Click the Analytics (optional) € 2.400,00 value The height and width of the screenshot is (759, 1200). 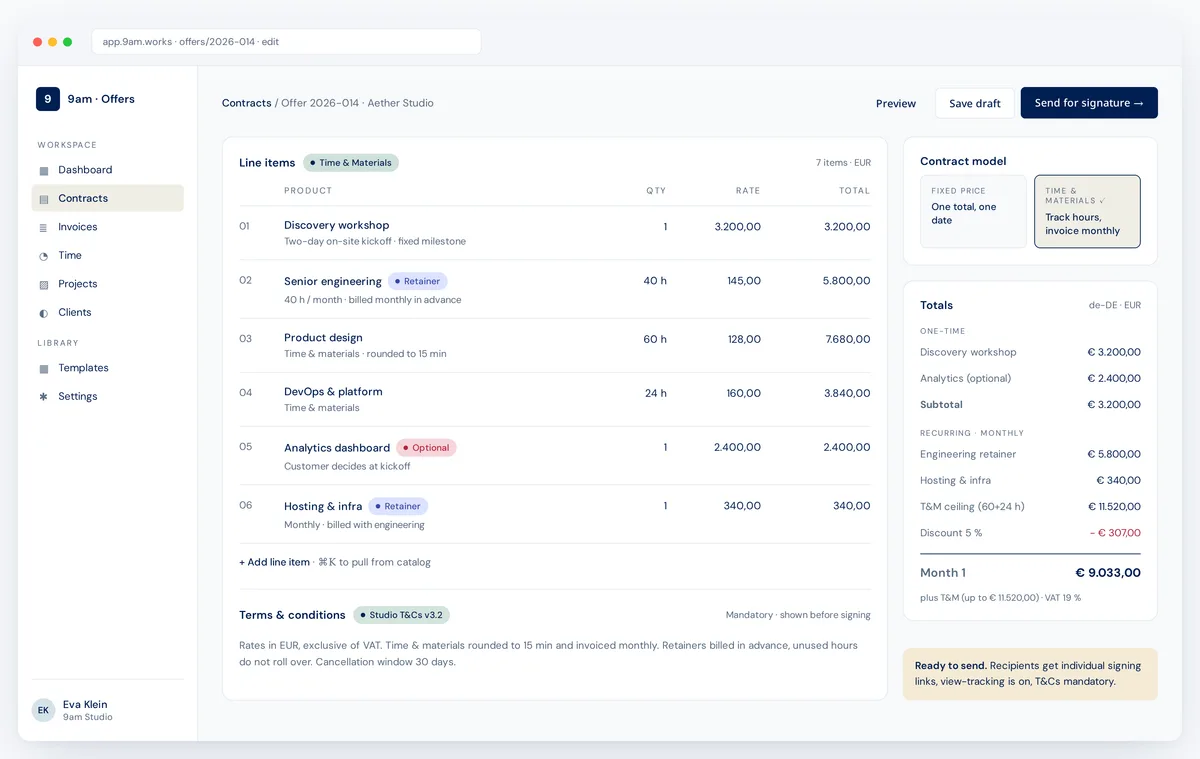[1114, 379]
